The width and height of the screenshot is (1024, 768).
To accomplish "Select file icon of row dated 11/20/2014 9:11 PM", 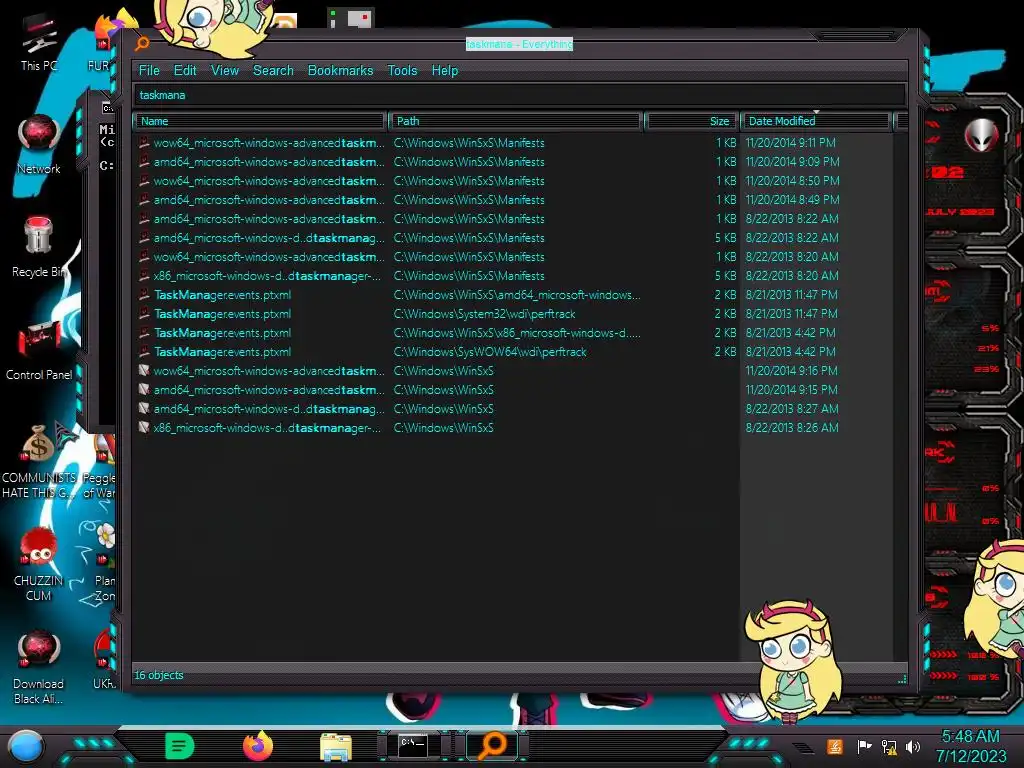I will click(144, 142).
